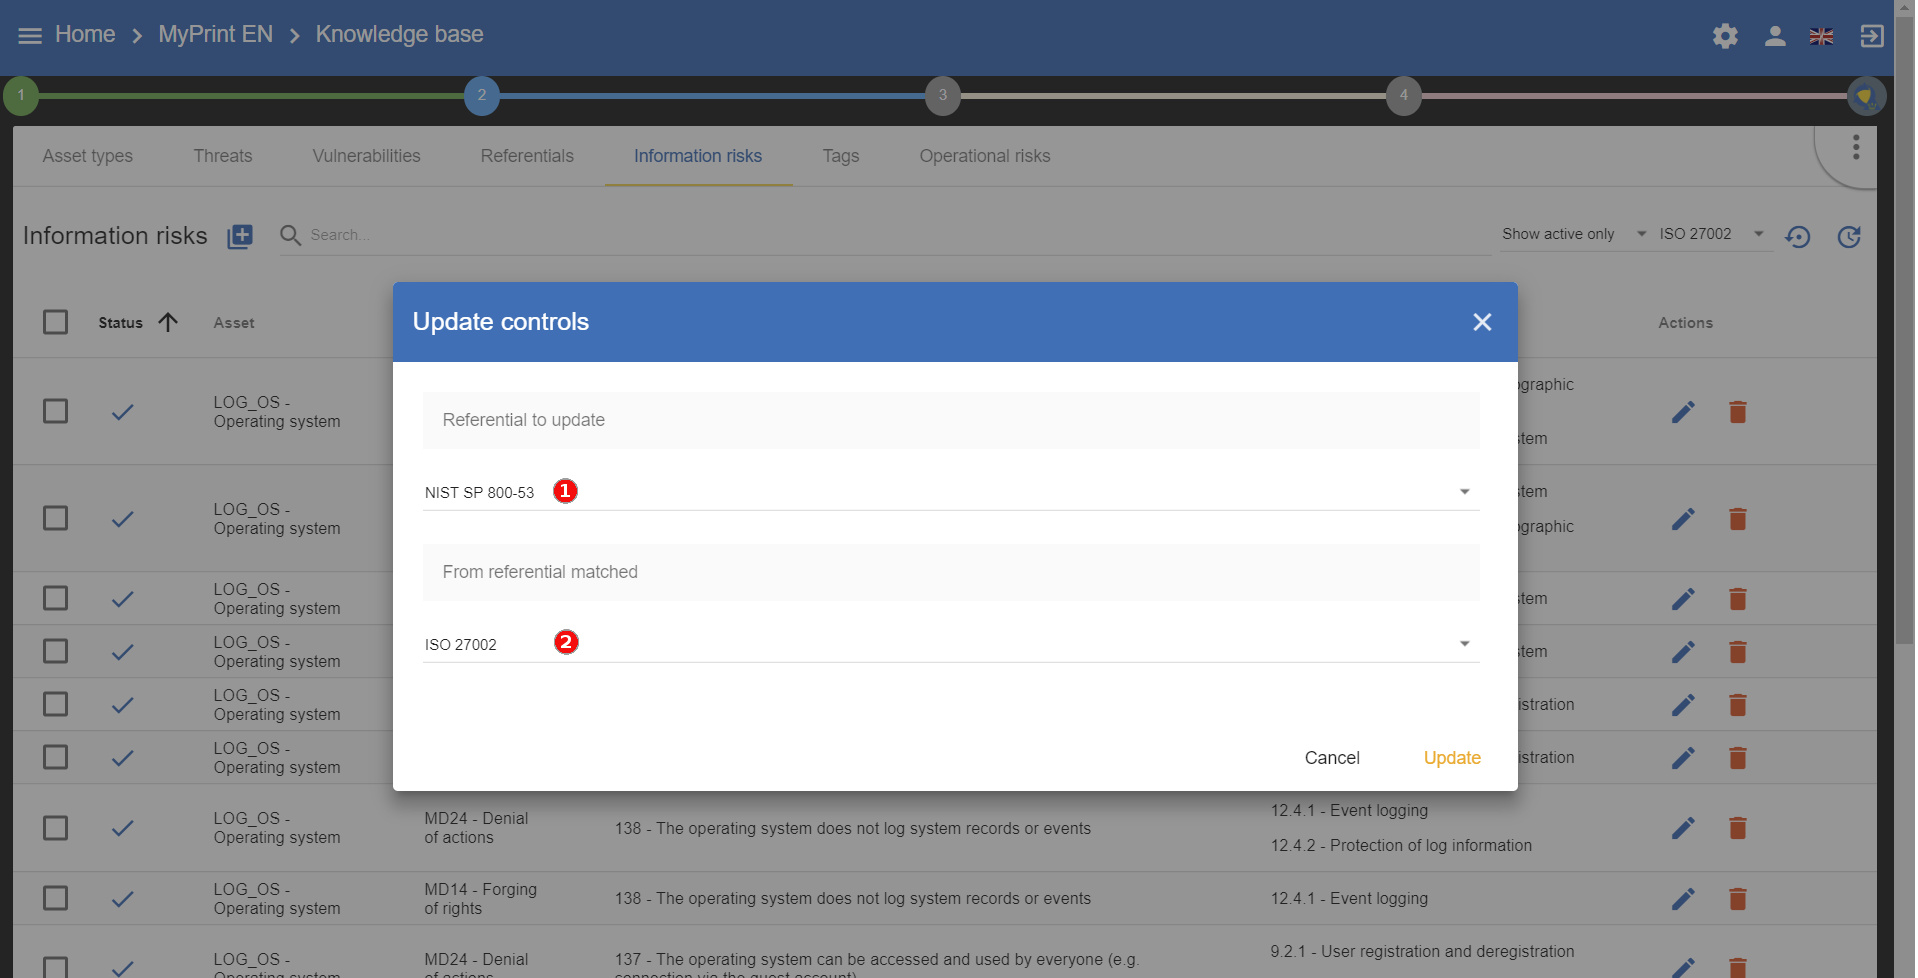Click the Update button in dialog

[x=1451, y=758]
